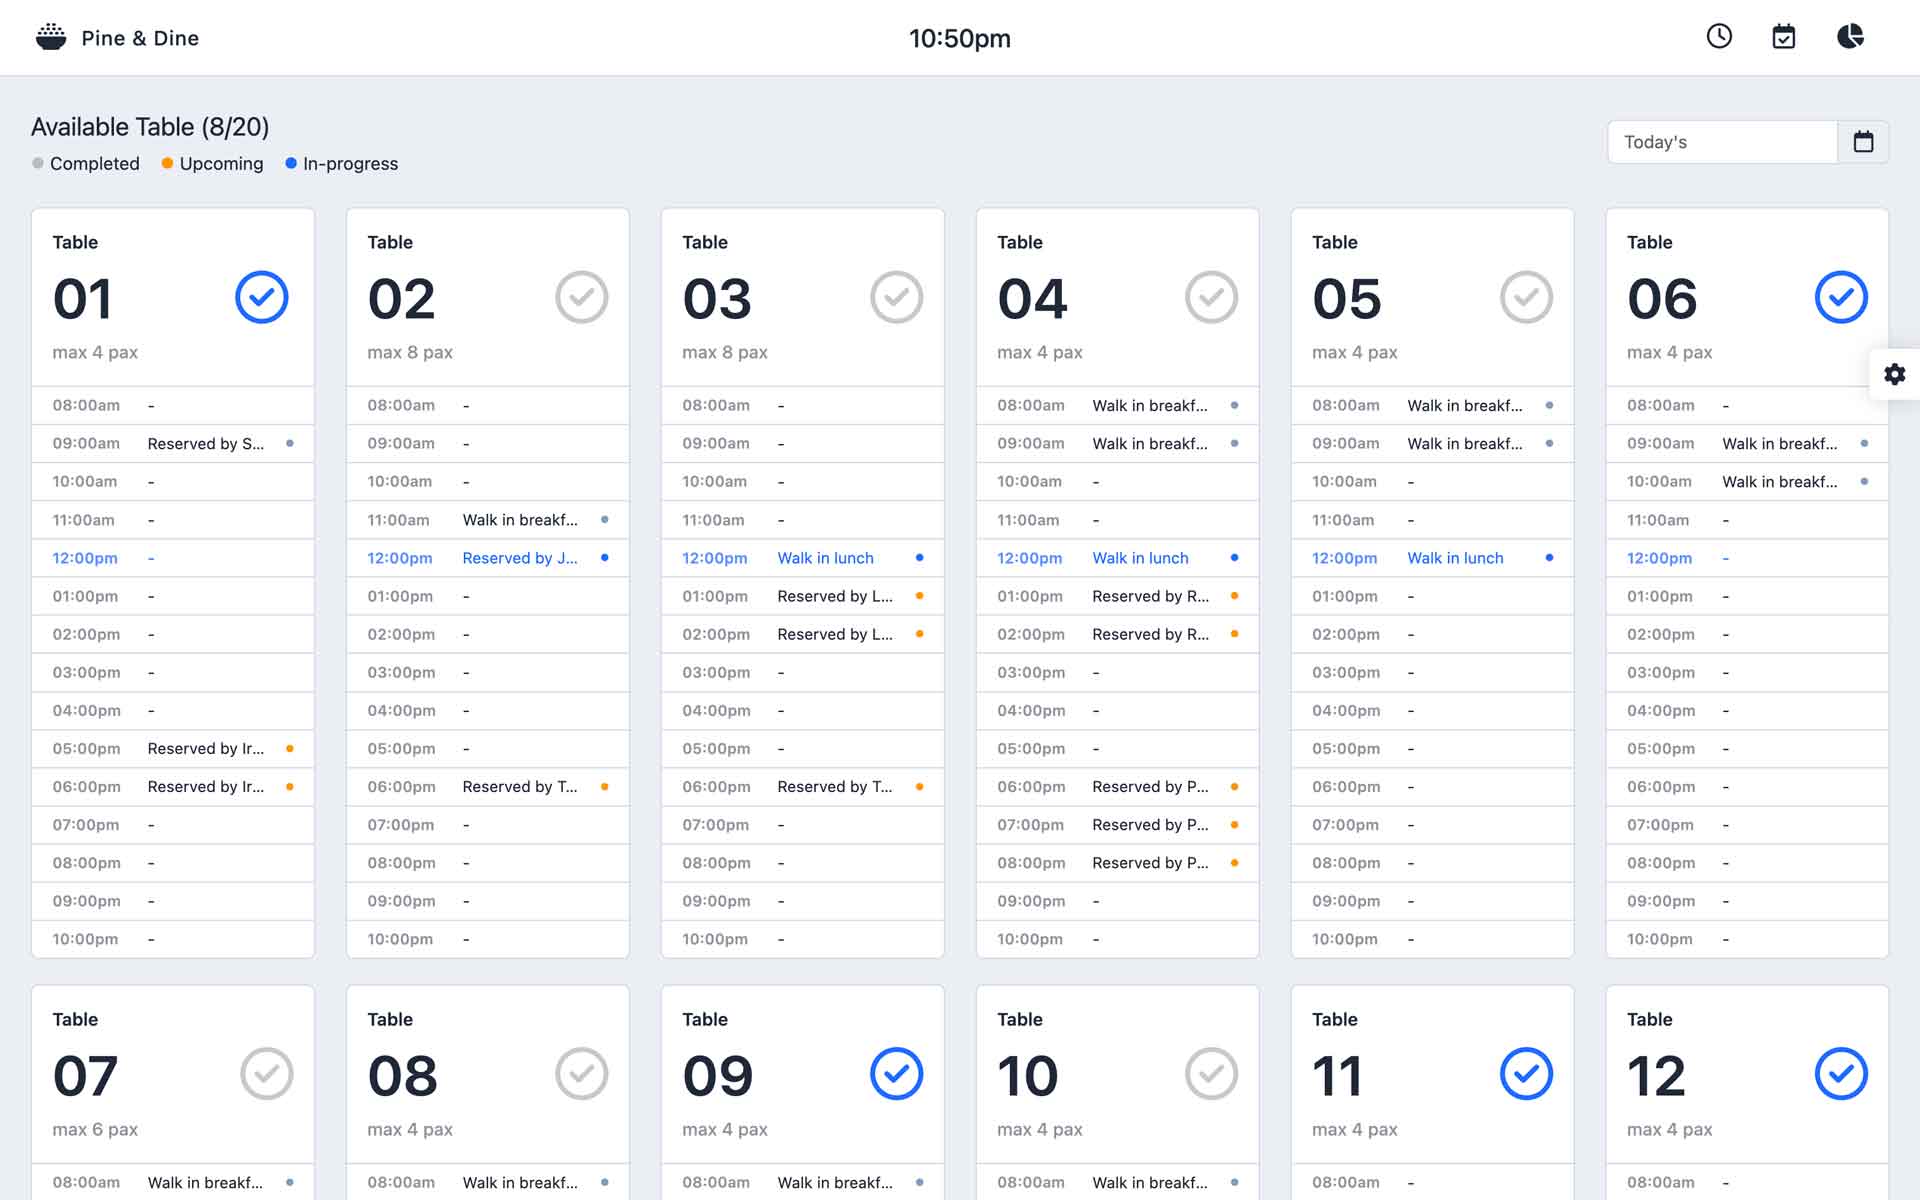This screenshot has width=1920, height=1200.
Task: Select the empty 03:00pm slot on Table 05
Action: (1431, 673)
